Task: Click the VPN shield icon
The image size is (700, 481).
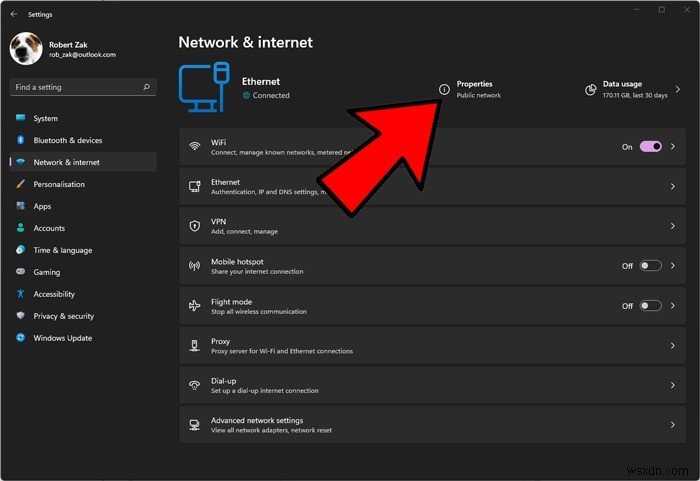Action: [x=195, y=226]
